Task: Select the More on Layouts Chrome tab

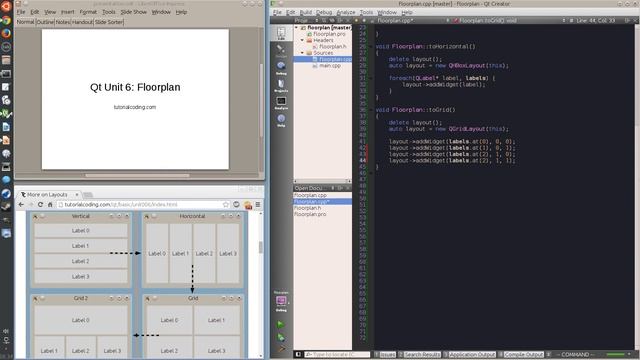Action: (49, 195)
